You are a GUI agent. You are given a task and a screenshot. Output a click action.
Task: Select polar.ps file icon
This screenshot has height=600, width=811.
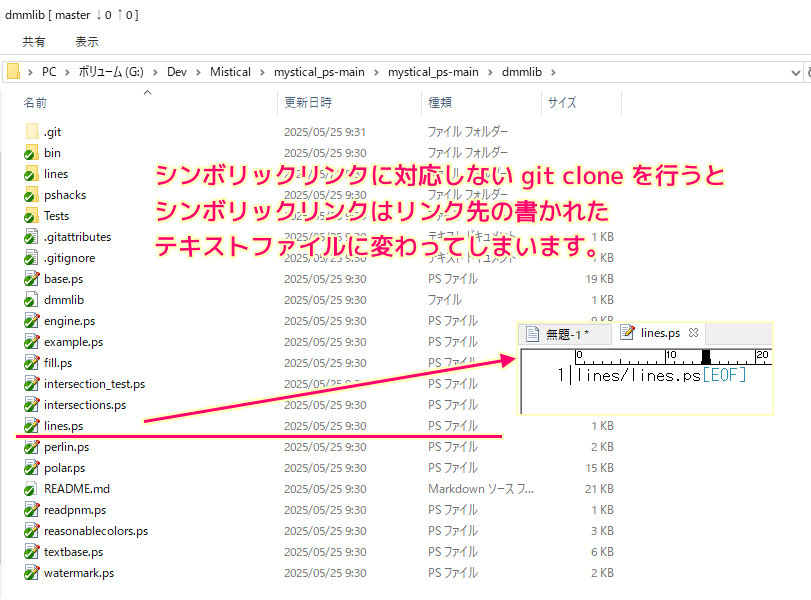tap(32, 468)
